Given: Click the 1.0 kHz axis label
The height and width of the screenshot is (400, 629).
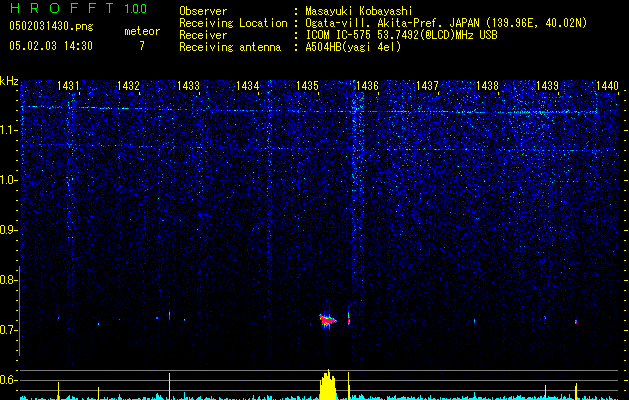Looking at the screenshot, I should tap(8, 180).
